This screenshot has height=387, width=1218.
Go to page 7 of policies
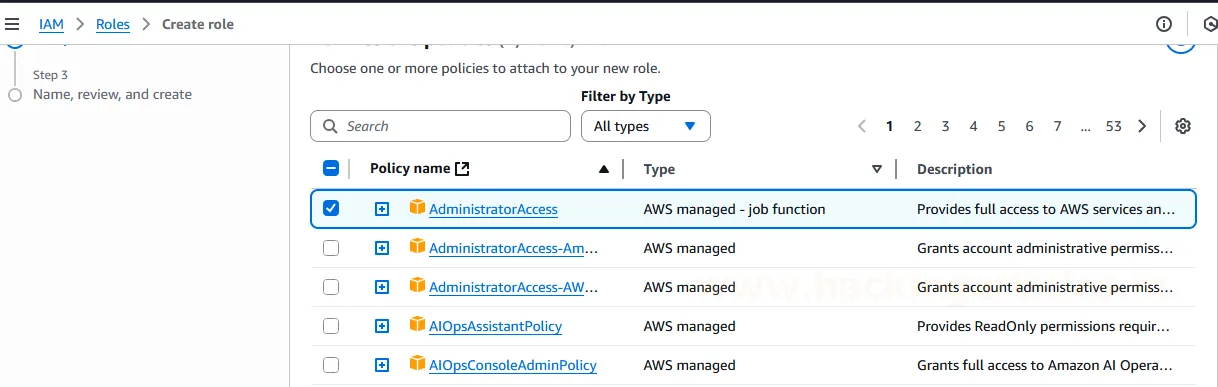click(1057, 126)
